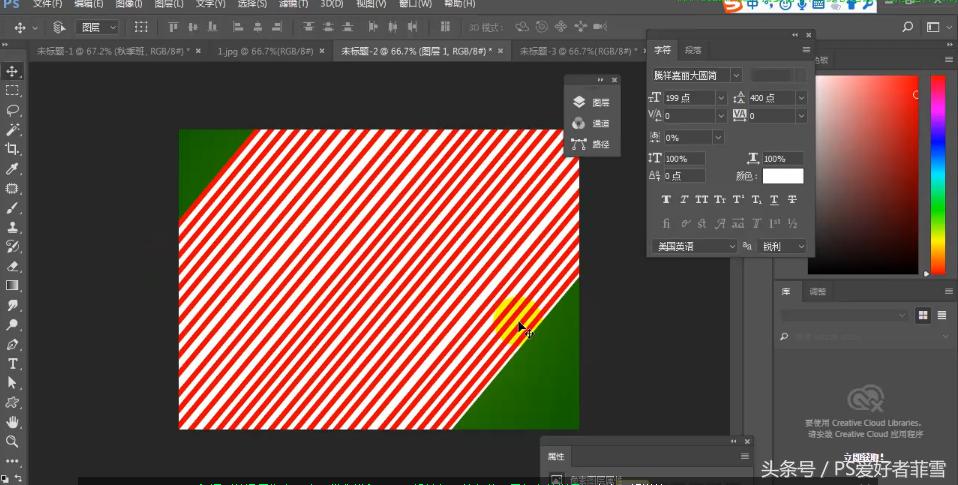
Task: Click the rainbow hue slider strip
Action: point(938,175)
